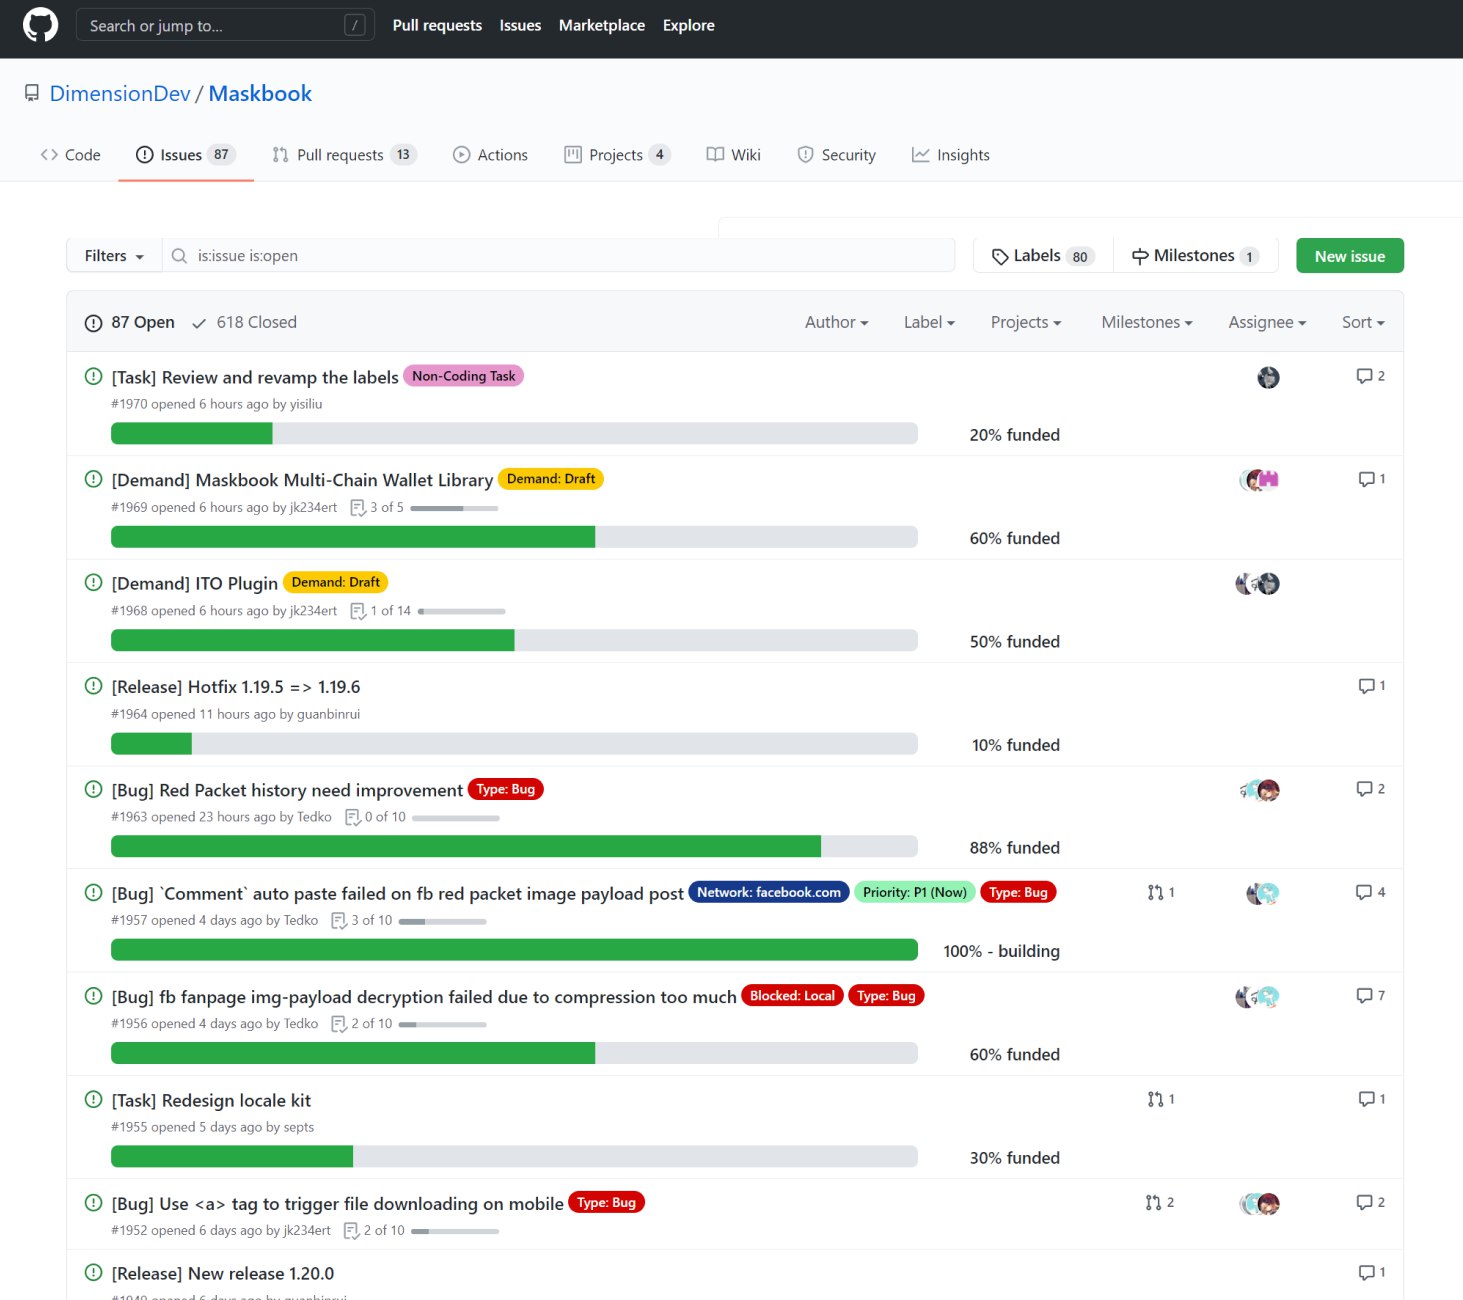Click the search magnifier icon in issue filter
This screenshot has width=1463, height=1300.
point(179,256)
